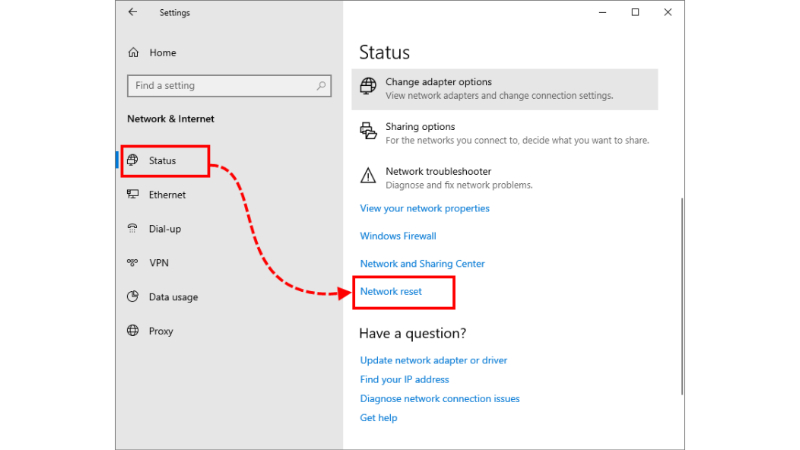Click the 'View network adapters' description text
800x450 pixels.
click(x=499, y=95)
